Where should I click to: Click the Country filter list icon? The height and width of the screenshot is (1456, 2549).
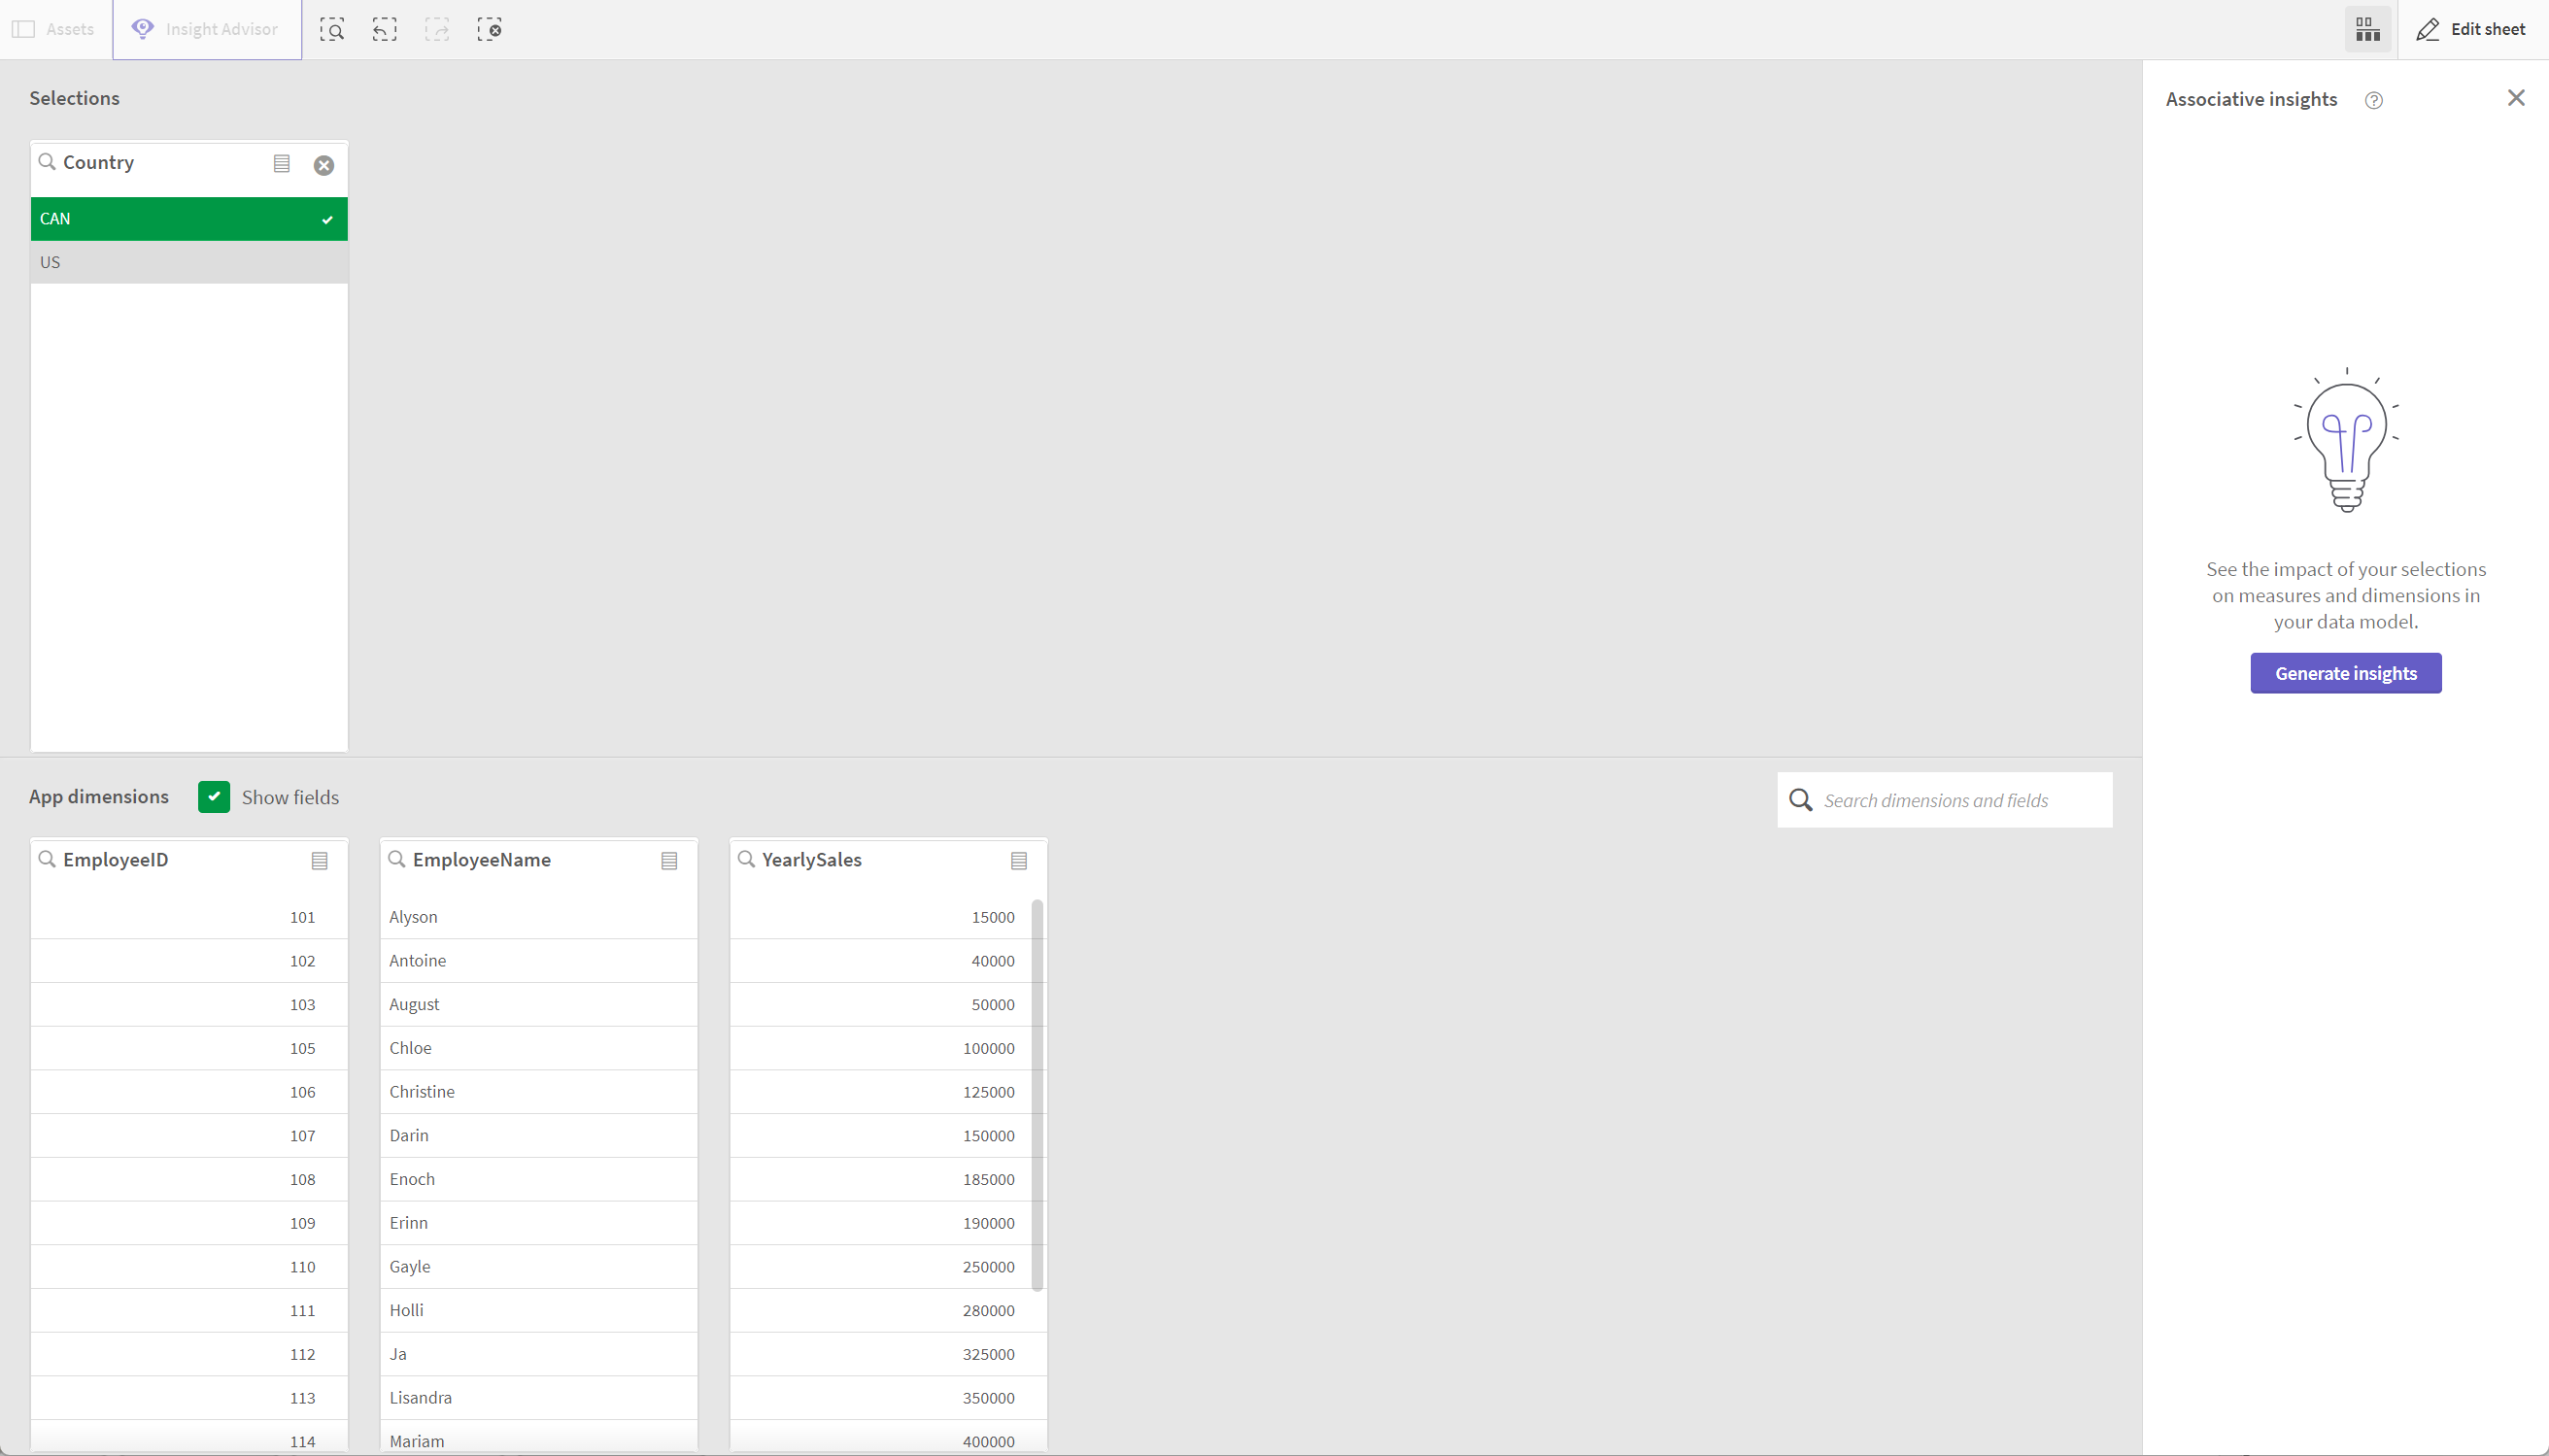point(282,163)
